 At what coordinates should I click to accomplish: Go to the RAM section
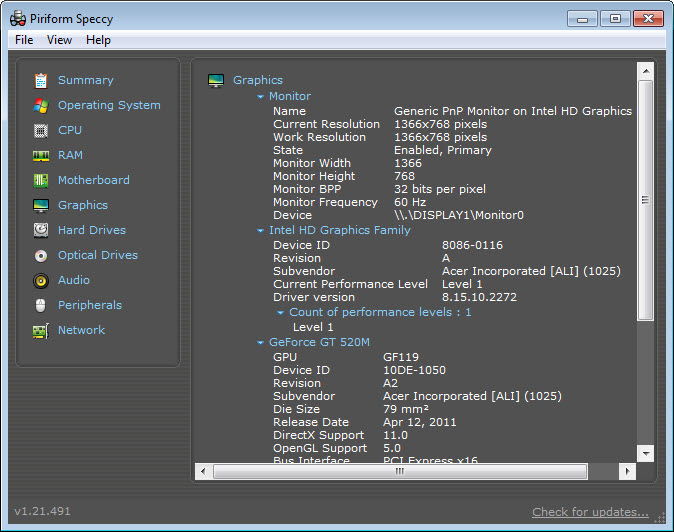pos(70,155)
